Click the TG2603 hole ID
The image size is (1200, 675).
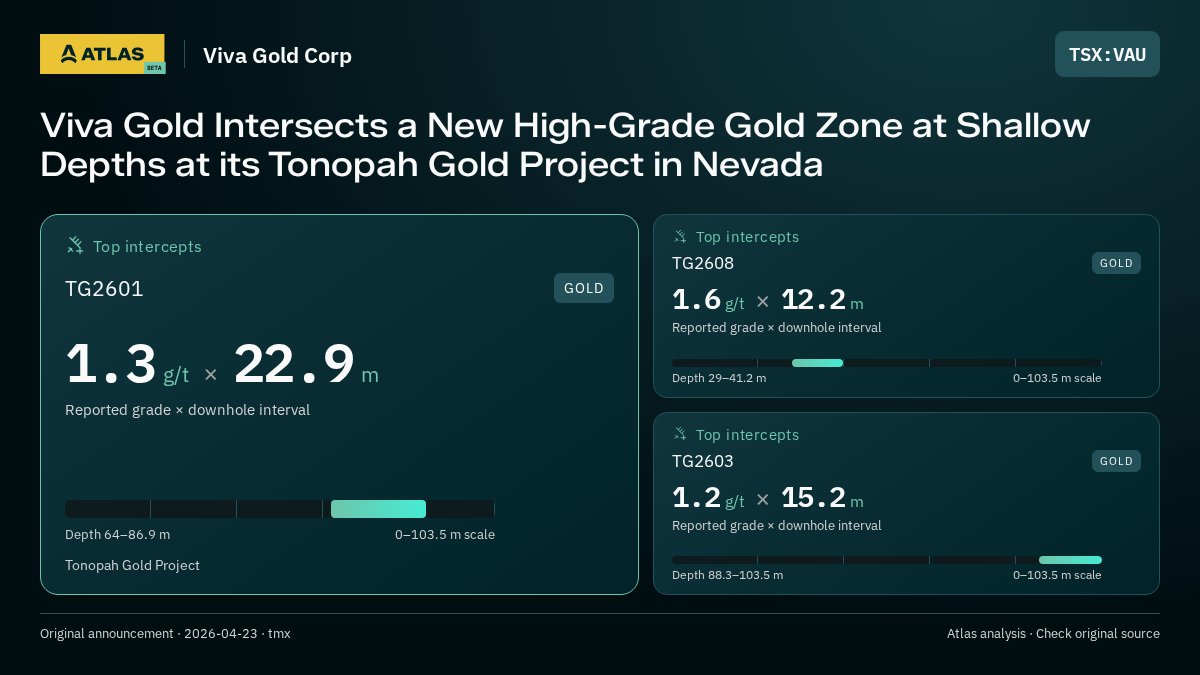click(x=703, y=461)
